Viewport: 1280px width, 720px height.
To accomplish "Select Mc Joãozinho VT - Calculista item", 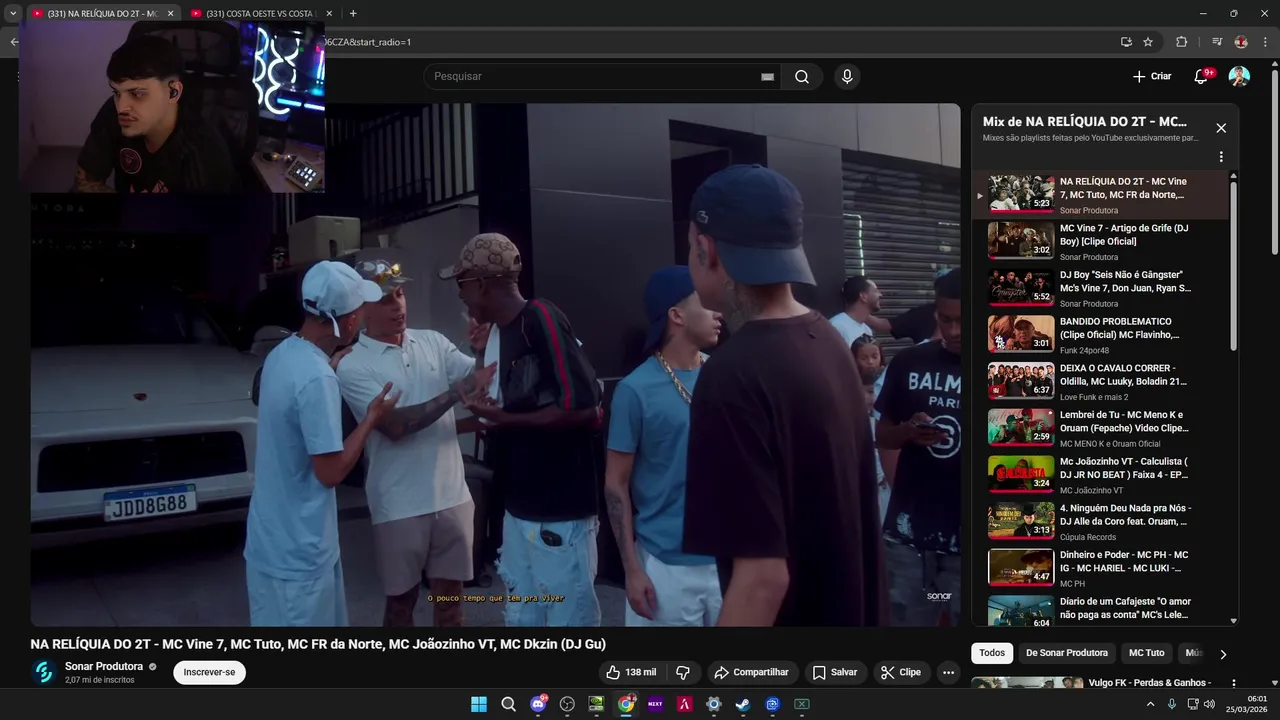I will click(x=1100, y=475).
